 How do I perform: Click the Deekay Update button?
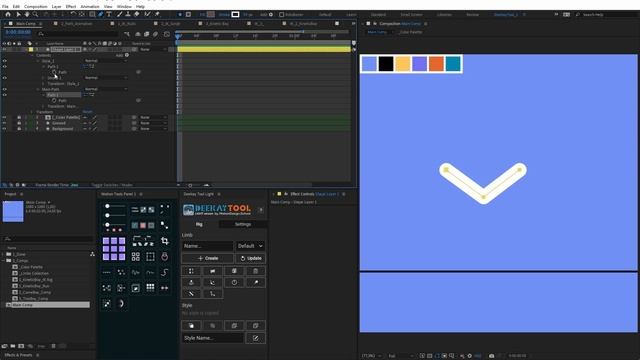pos(251,258)
